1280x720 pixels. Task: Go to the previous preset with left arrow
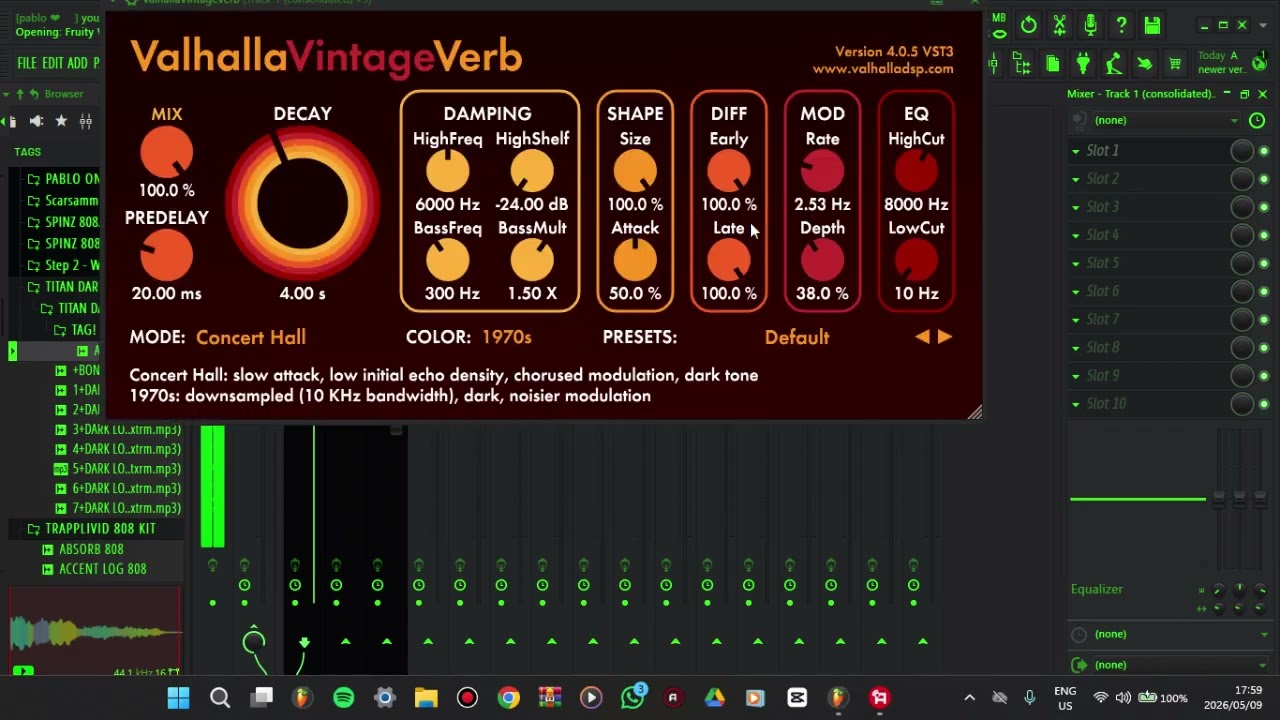(x=922, y=337)
